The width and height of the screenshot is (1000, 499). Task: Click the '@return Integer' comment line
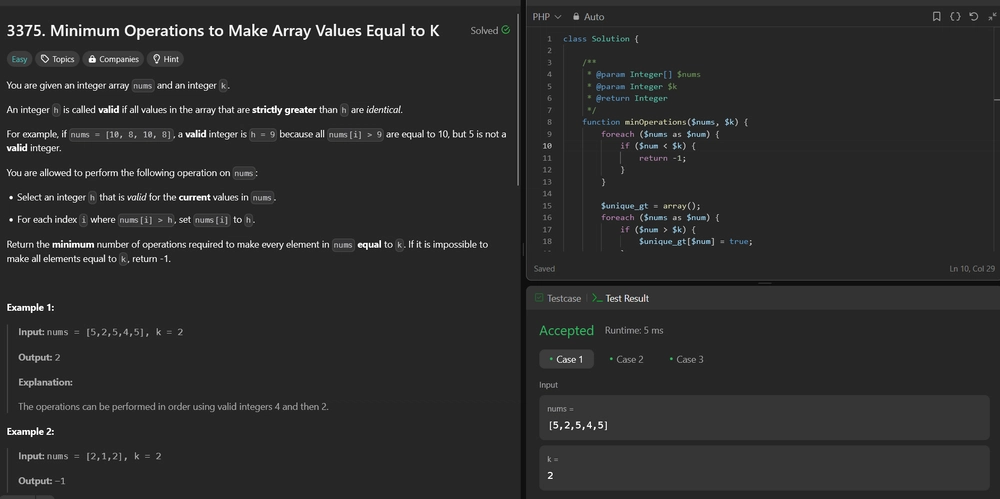[628, 98]
